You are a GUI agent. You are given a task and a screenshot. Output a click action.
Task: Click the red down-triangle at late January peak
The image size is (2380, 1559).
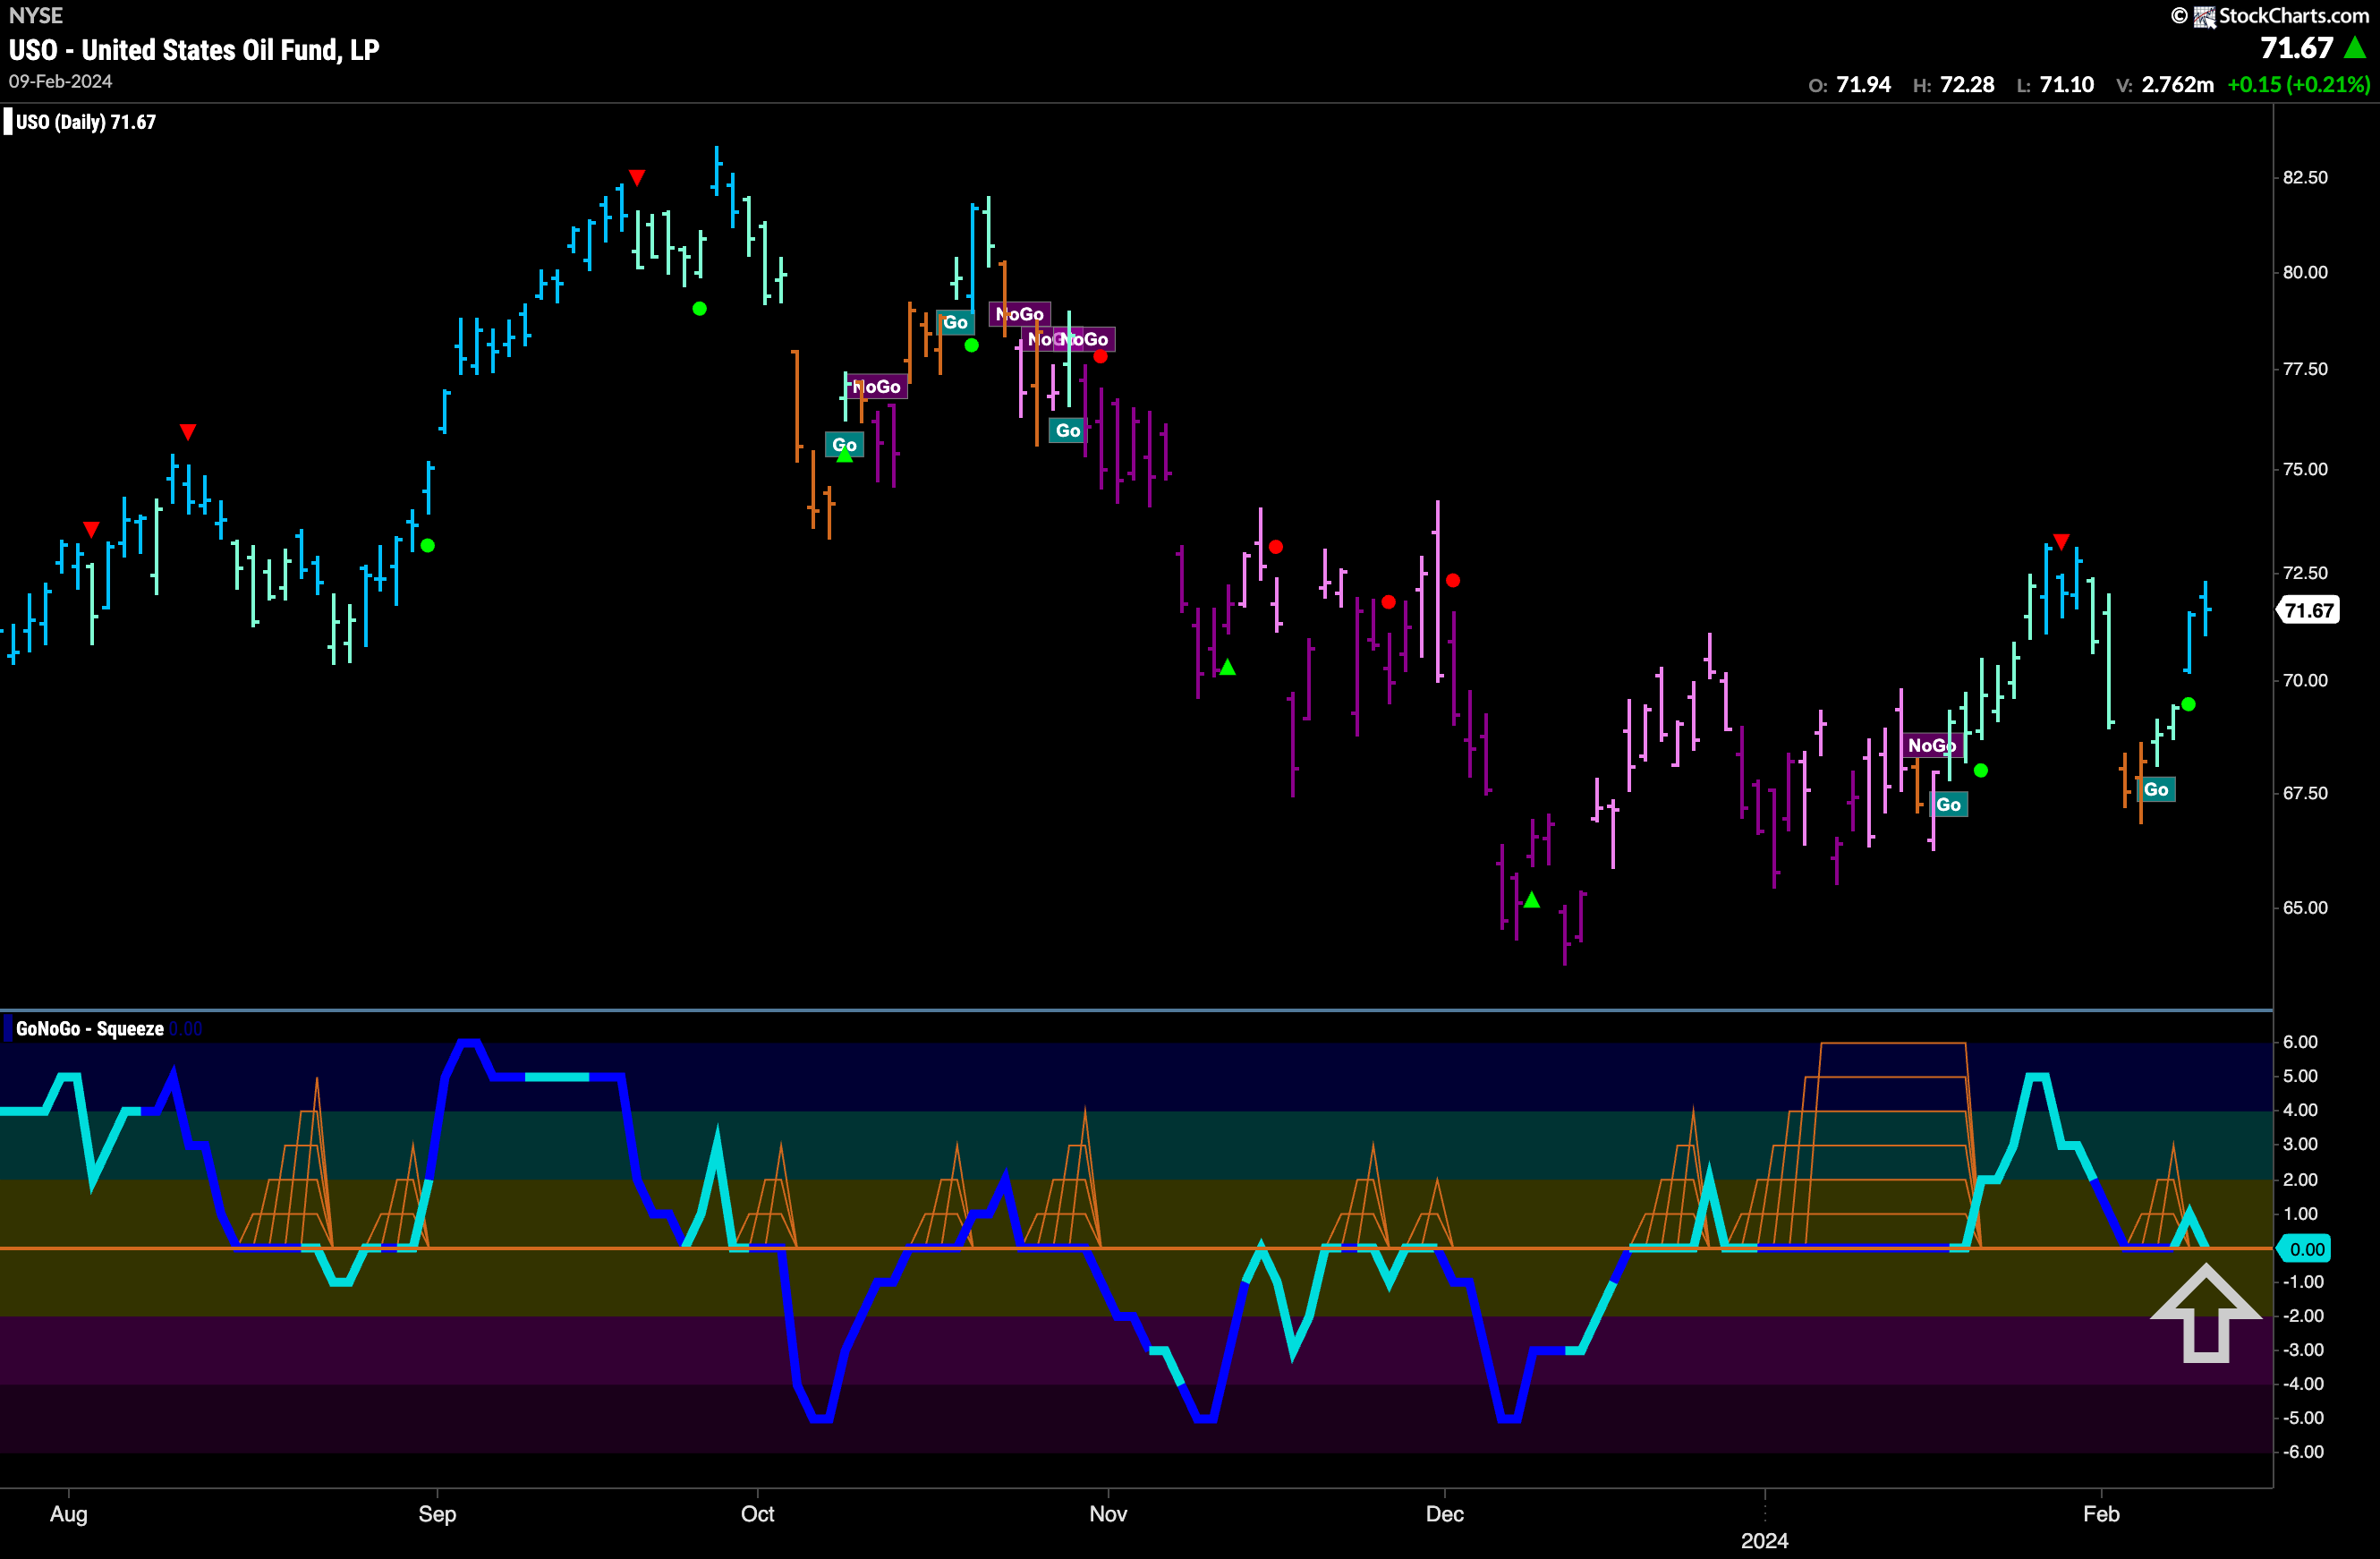pyautogui.click(x=2061, y=541)
